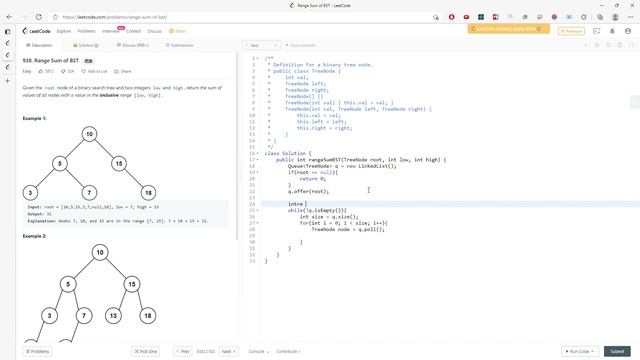
Task: Click the Premium button
Action: (x=571, y=31)
